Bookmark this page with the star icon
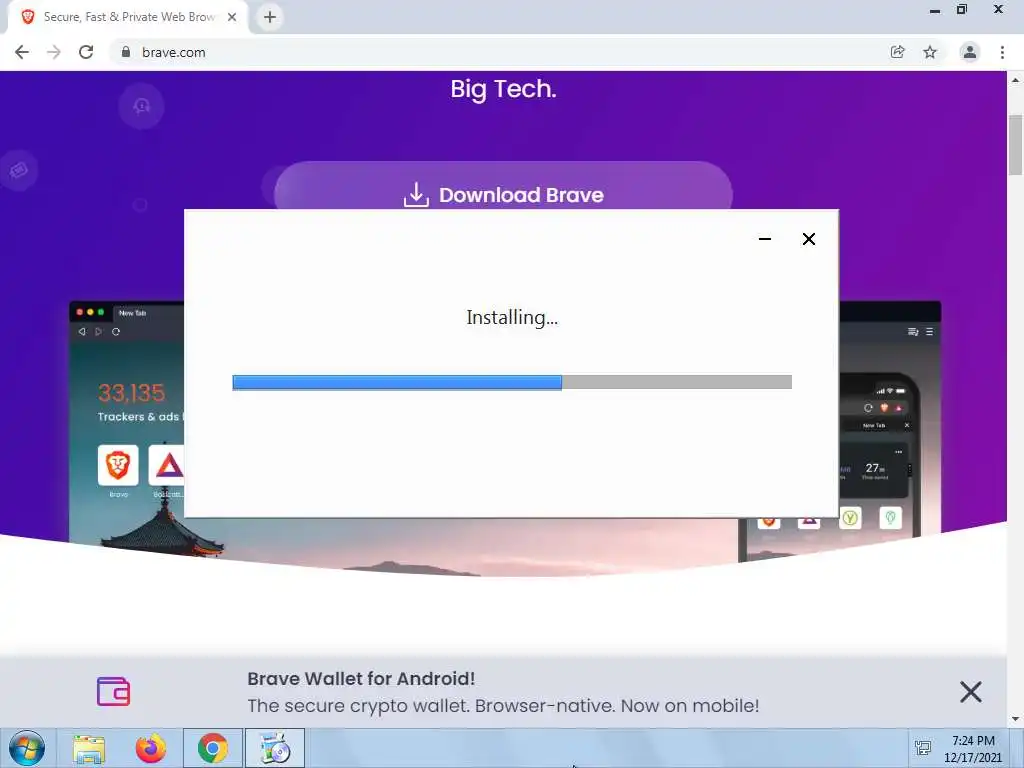Viewport: 1024px width, 768px height. 930,52
